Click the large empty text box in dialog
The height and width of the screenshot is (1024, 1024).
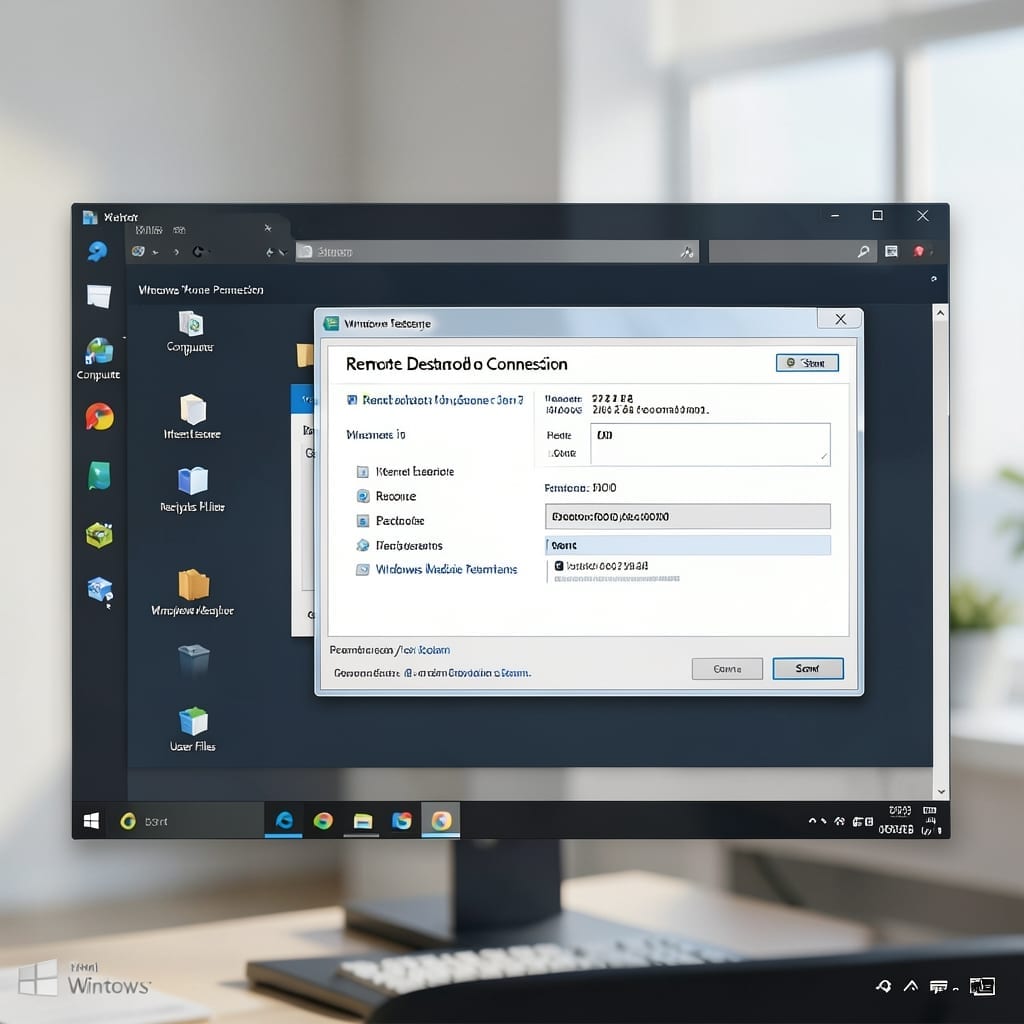[711, 444]
